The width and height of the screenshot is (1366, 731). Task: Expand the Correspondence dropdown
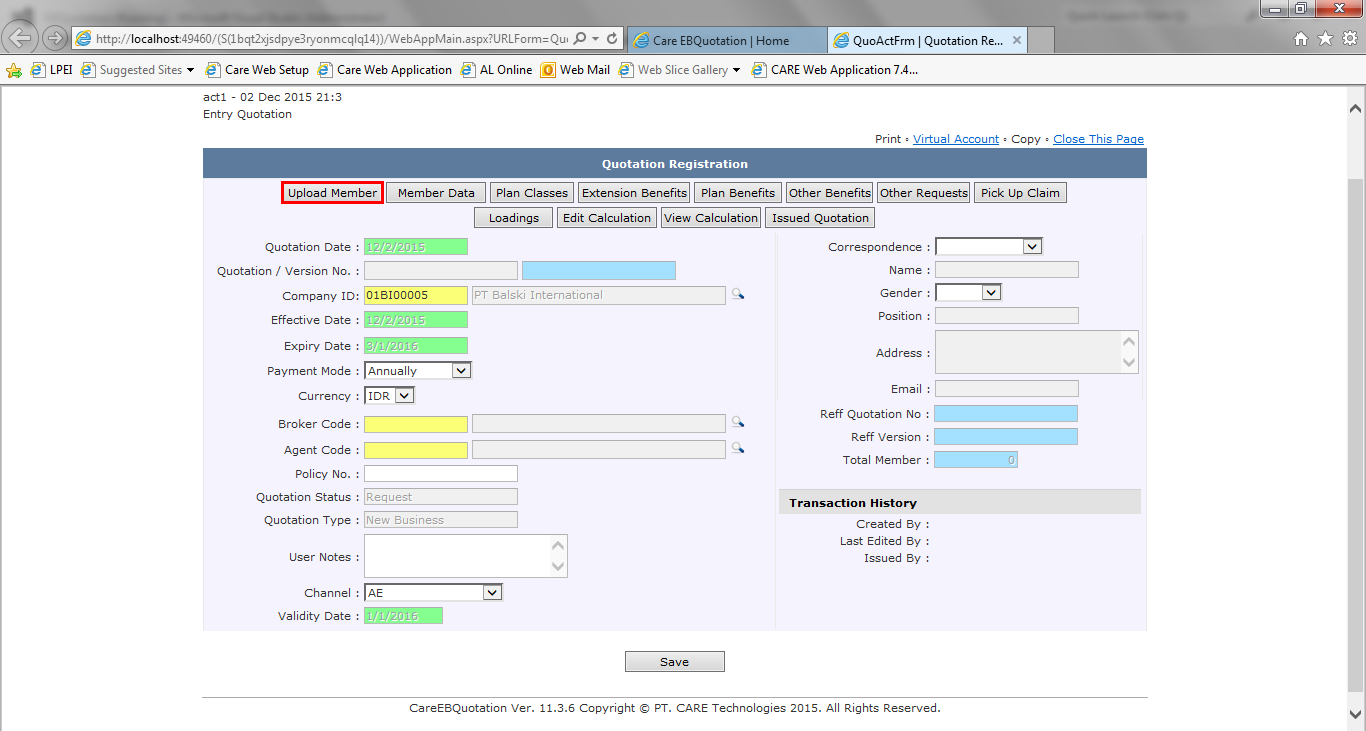point(1032,246)
